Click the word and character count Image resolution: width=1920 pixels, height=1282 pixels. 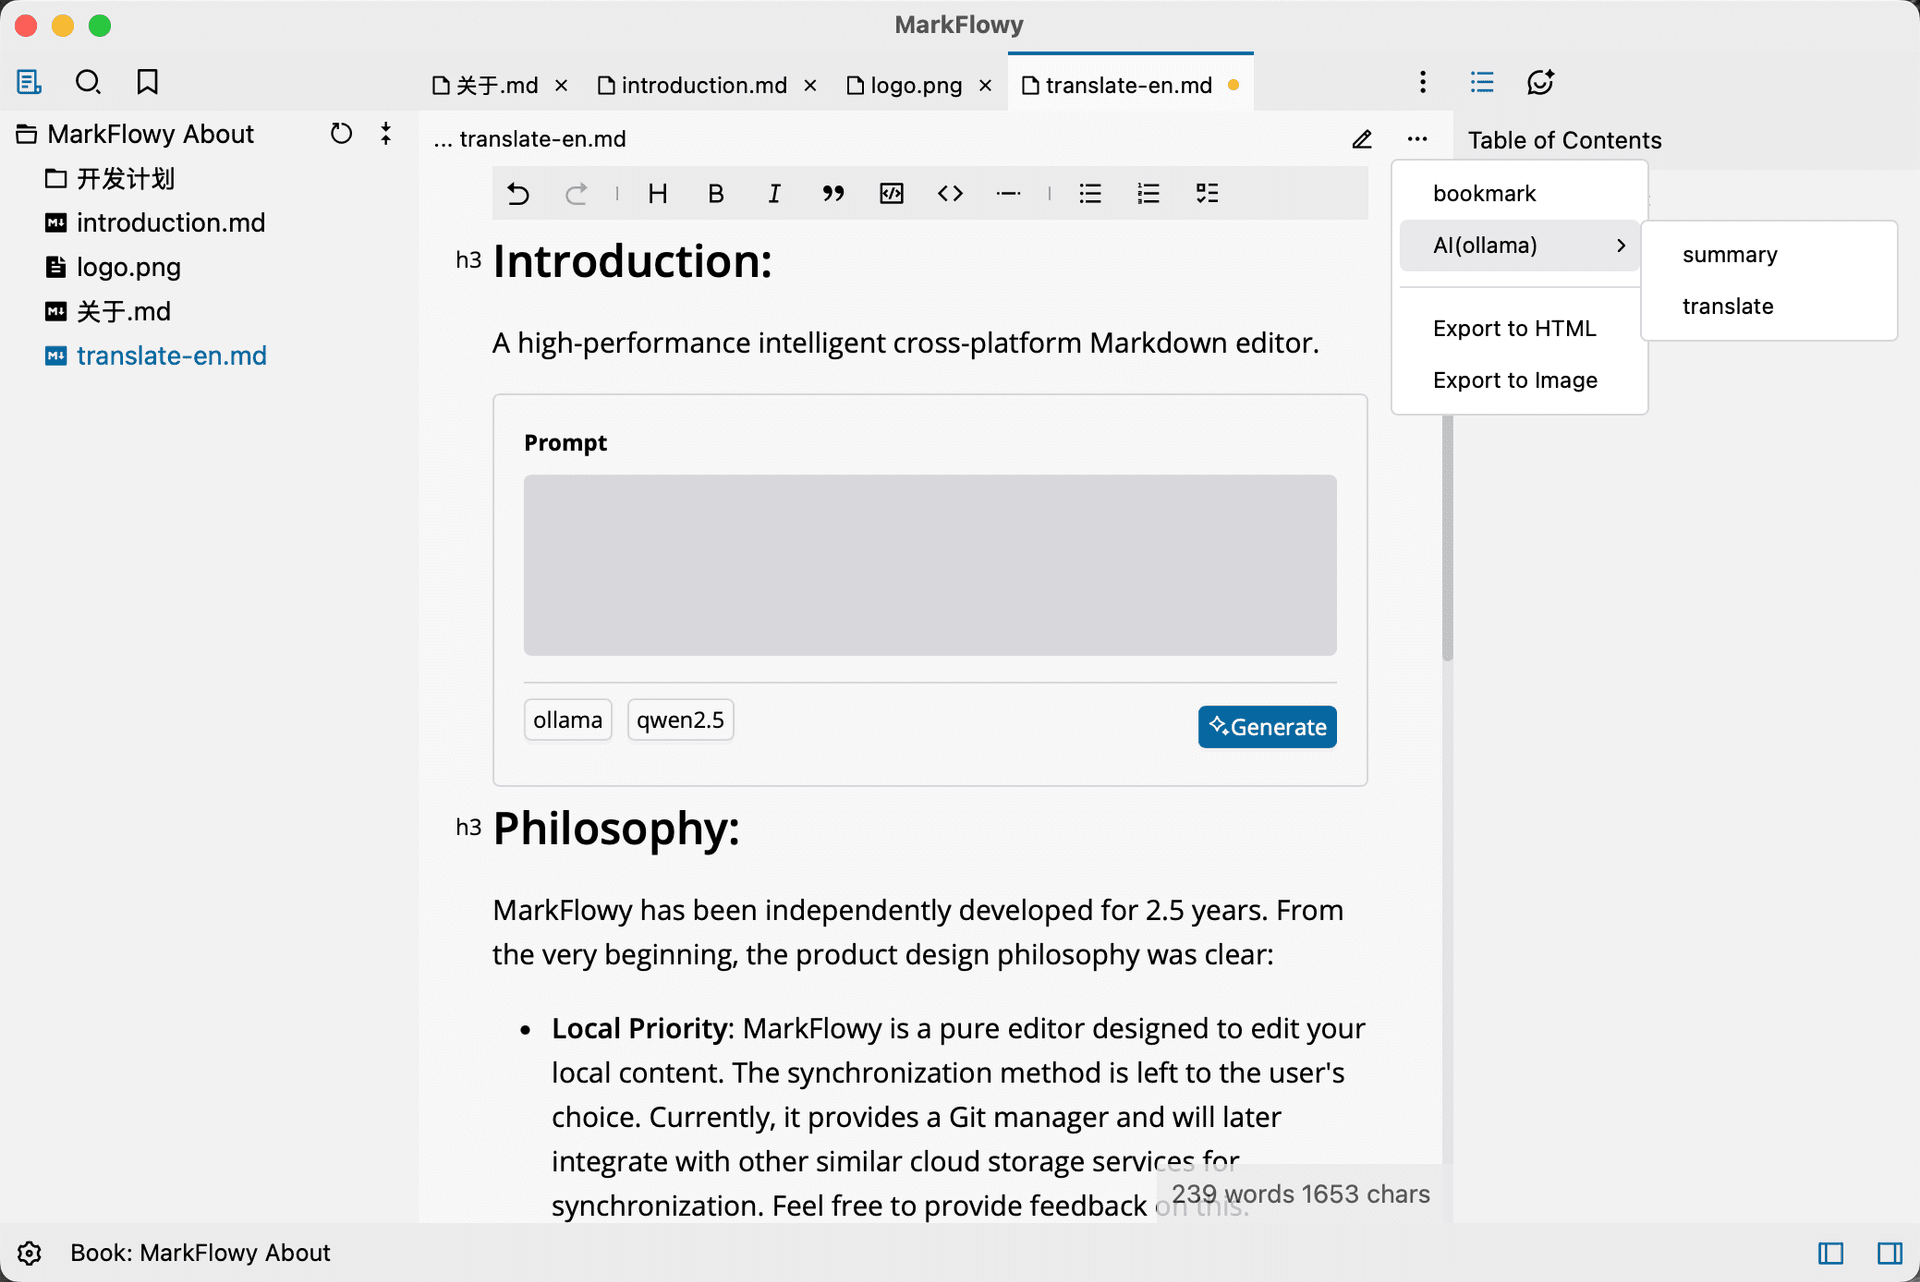pos(1300,1194)
